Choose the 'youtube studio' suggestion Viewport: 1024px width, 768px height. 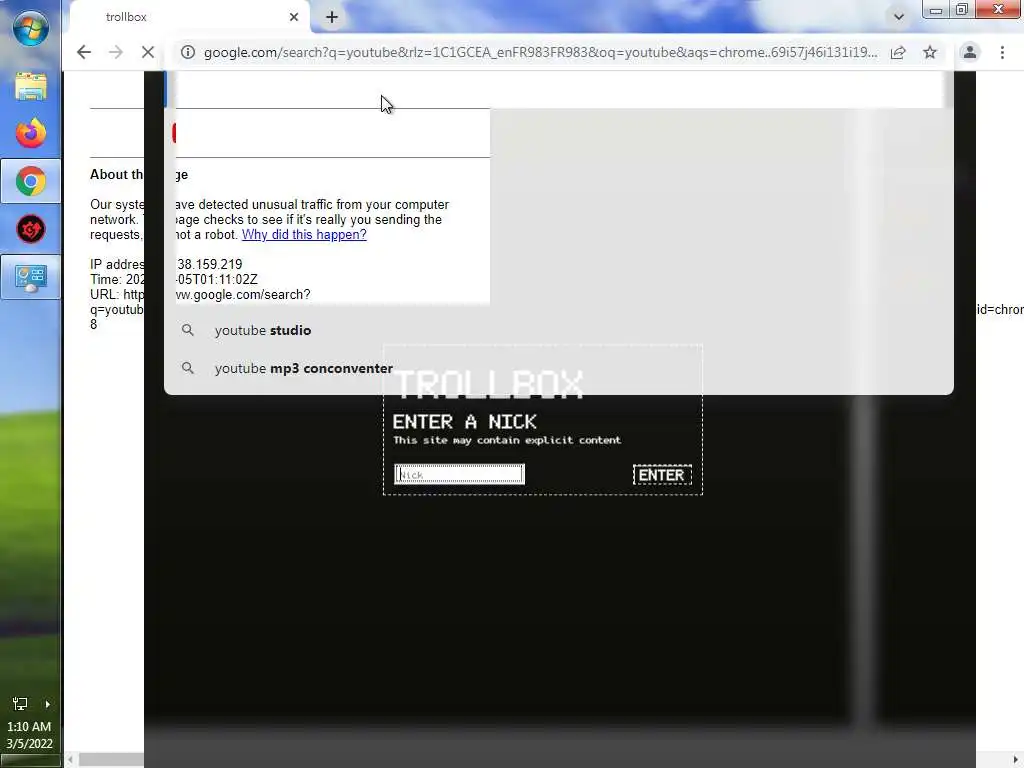pos(263,330)
